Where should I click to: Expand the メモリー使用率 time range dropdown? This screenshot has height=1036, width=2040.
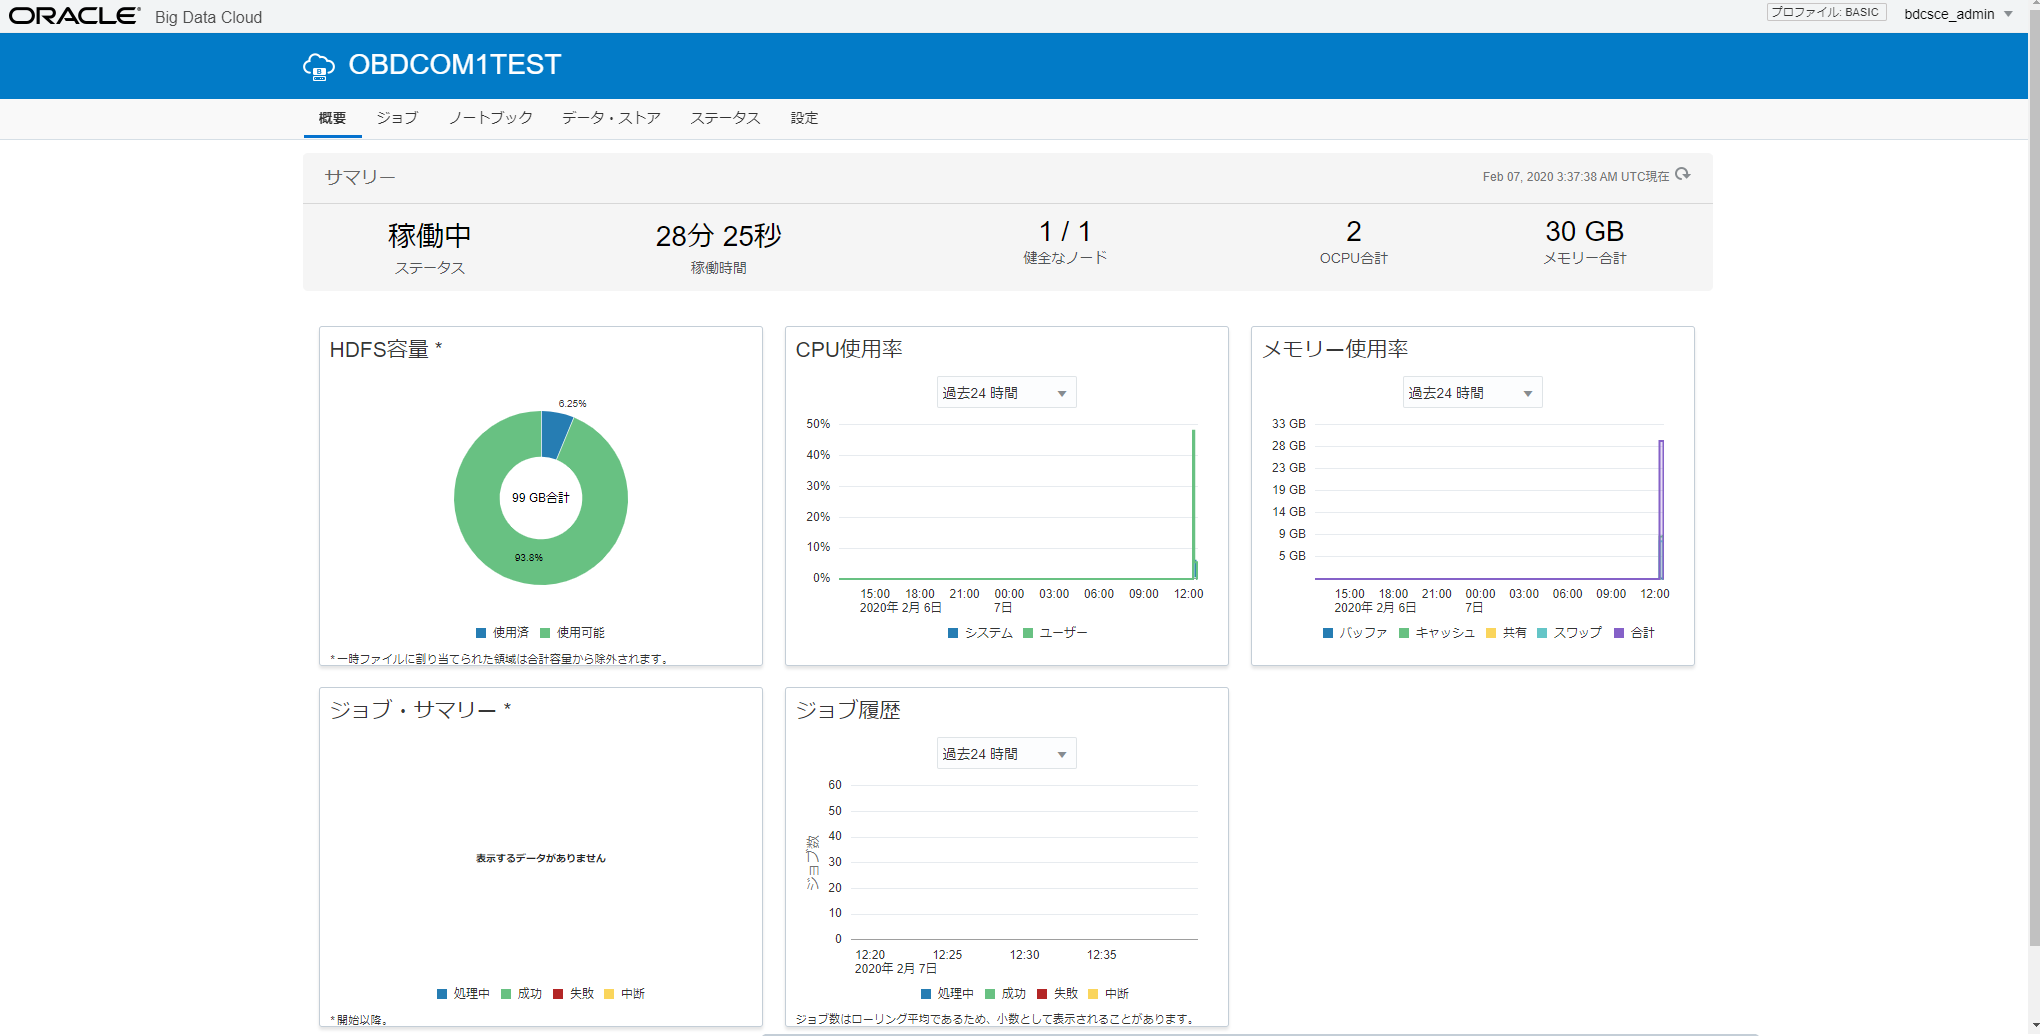coord(1472,393)
